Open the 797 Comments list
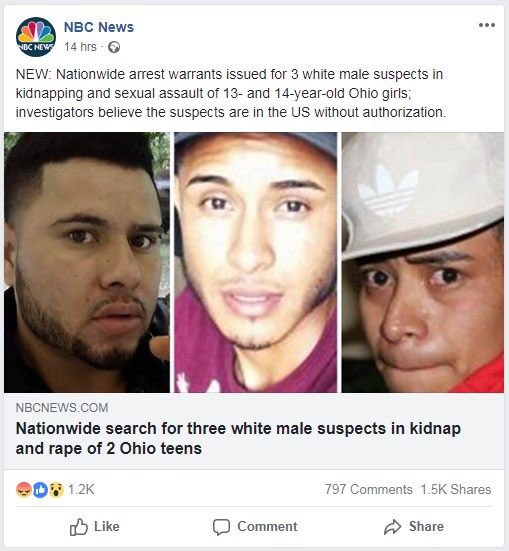This screenshot has height=551, width=509. pyautogui.click(x=368, y=490)
